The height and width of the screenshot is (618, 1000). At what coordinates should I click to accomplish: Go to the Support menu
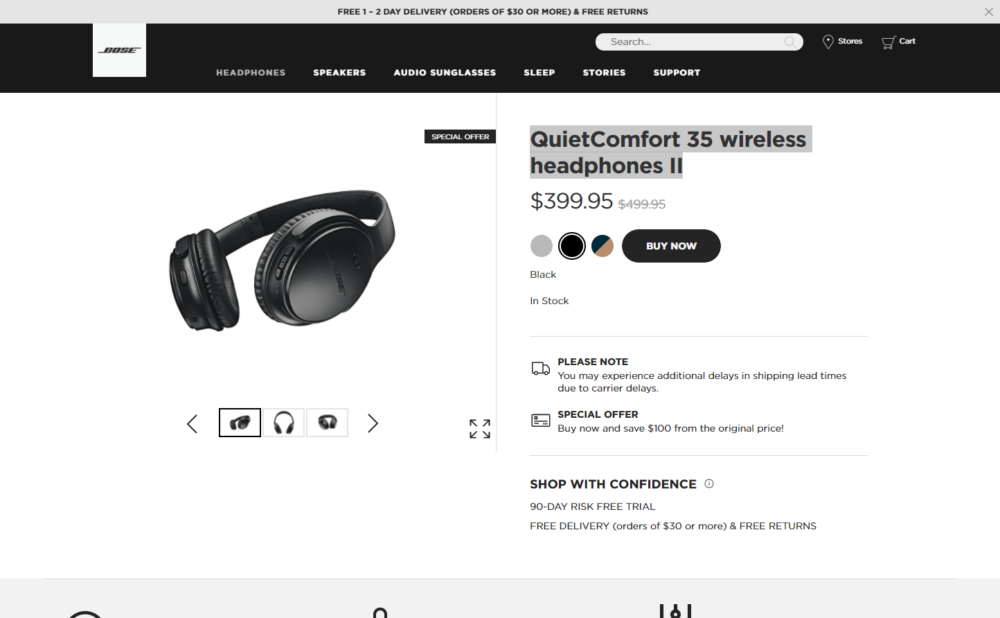click(x=677, y=73)
